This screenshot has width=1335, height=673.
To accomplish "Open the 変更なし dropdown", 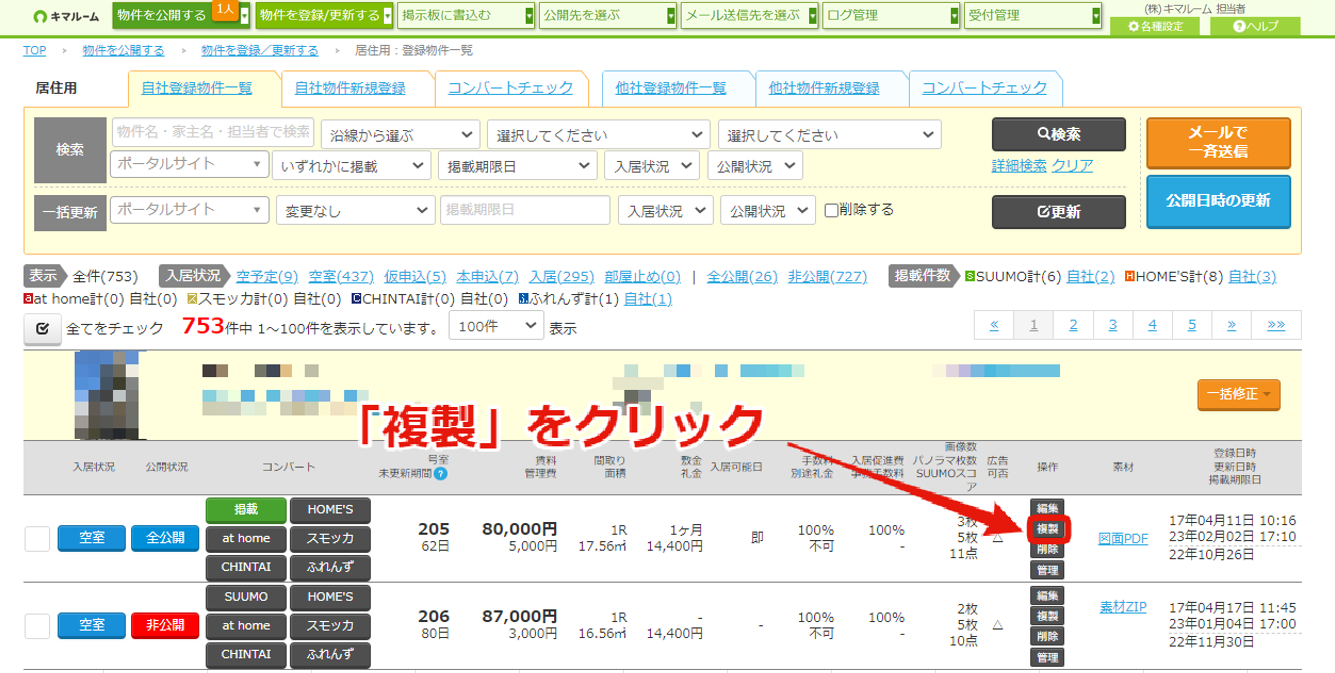I will click(355, 211).
